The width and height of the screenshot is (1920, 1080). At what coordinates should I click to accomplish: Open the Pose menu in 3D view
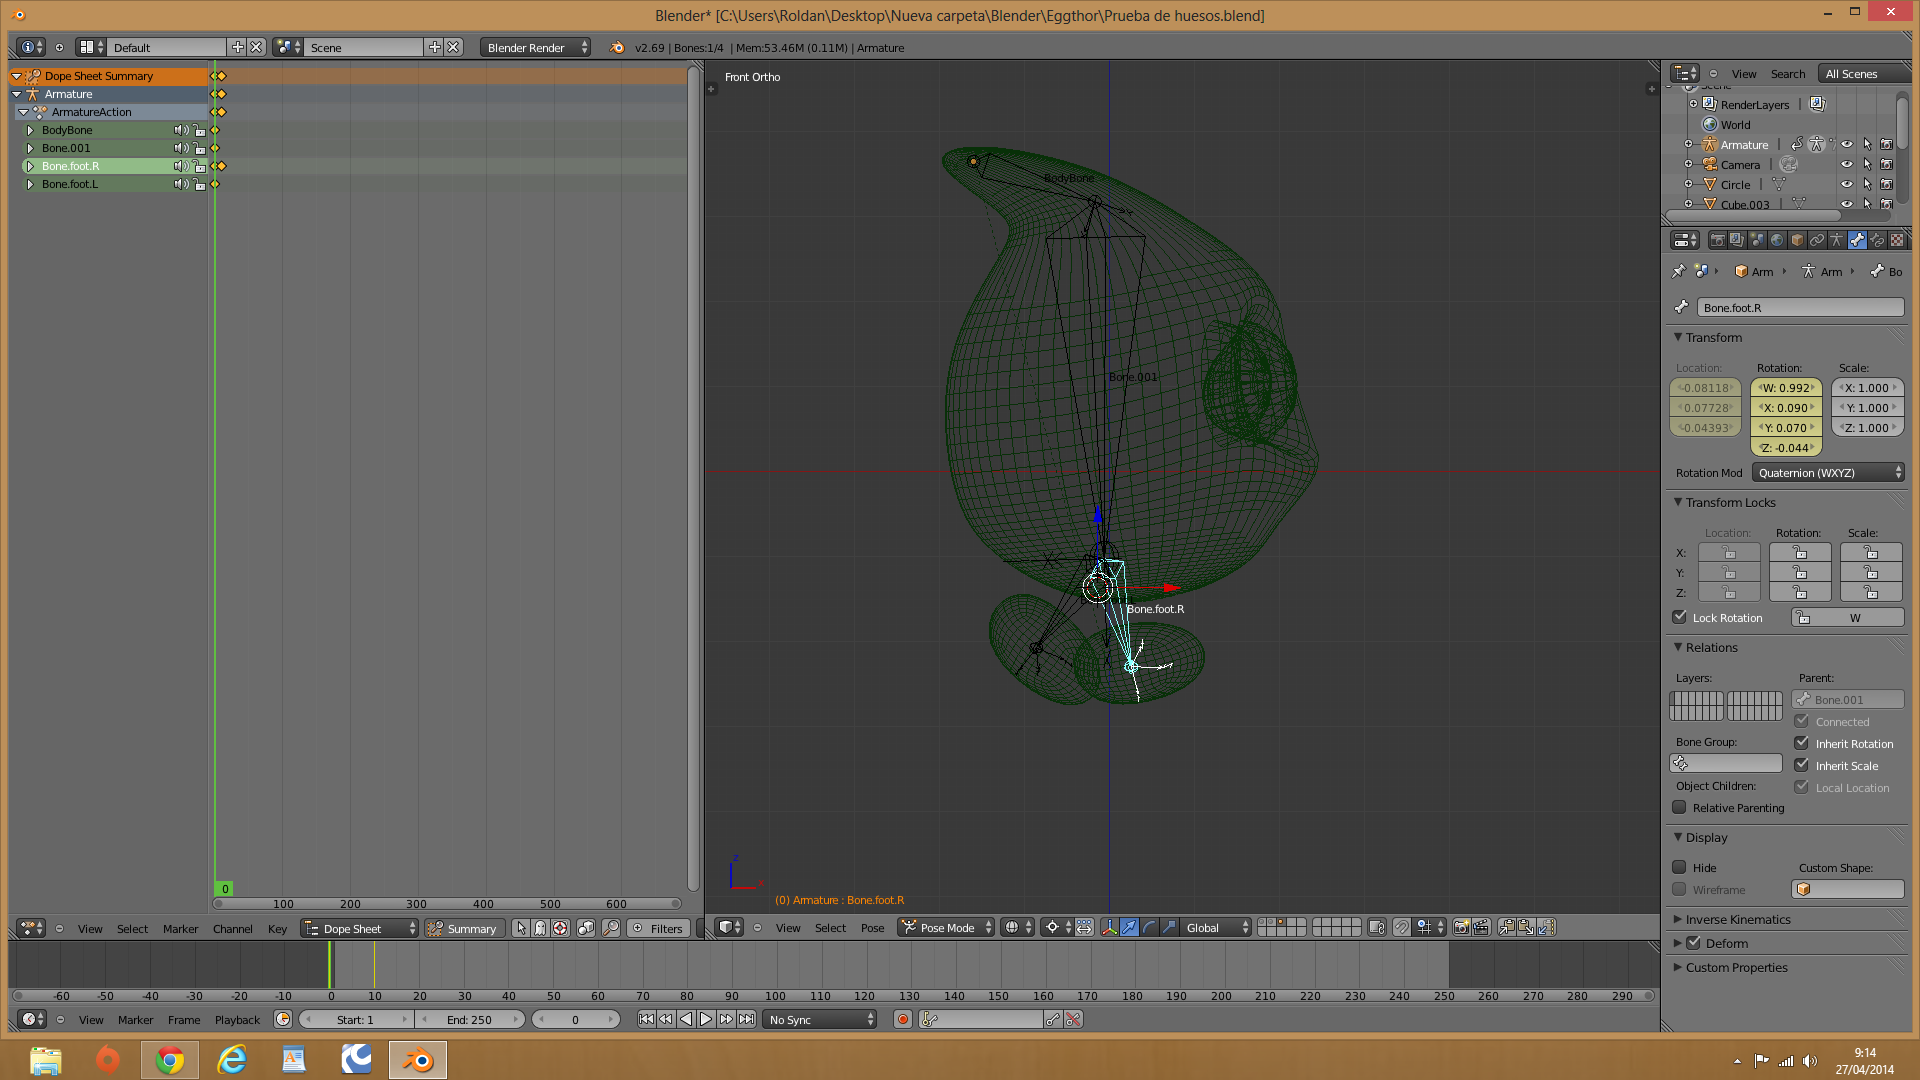pos(872,927)
